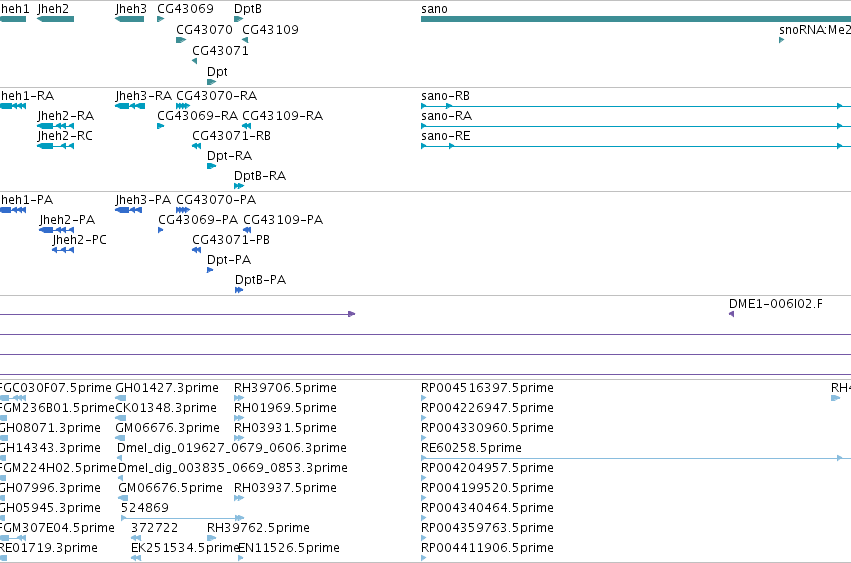Image resolution: width=851 pixels, height=563 pixels.
Task: Click EST Dmel_dig_019627_0679_0606.3prime
Action: tap(232, 448)
